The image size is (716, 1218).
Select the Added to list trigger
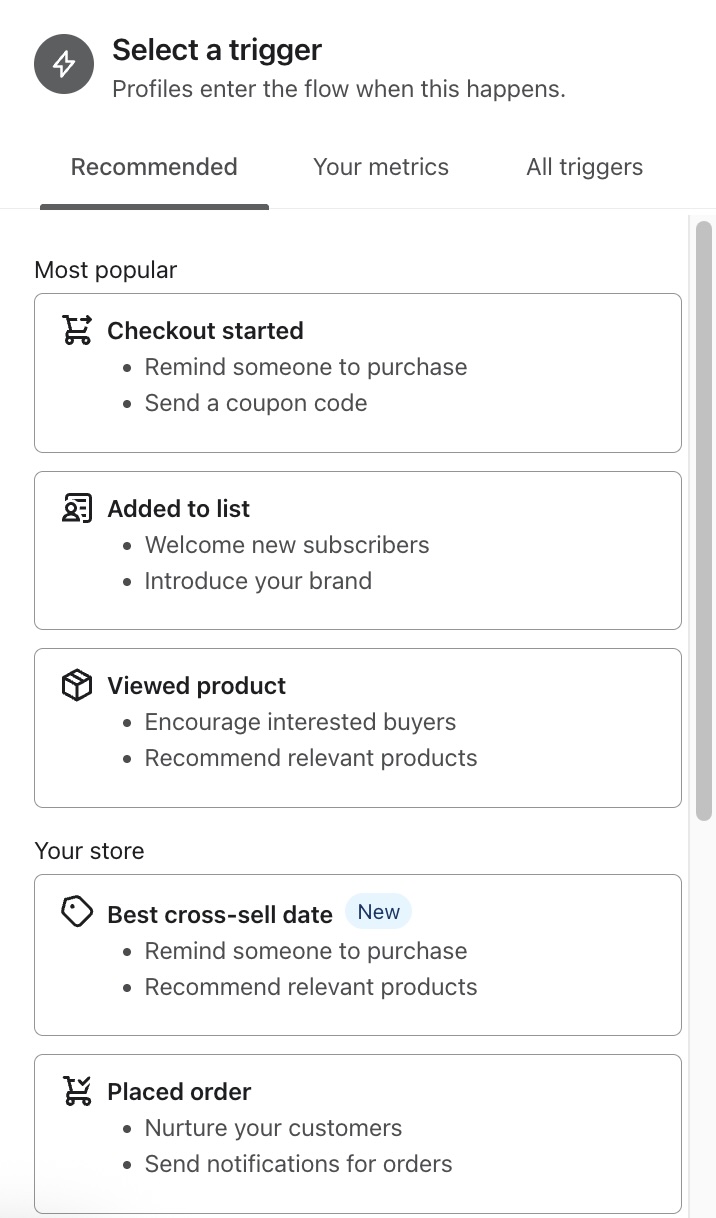coord(357,549)
